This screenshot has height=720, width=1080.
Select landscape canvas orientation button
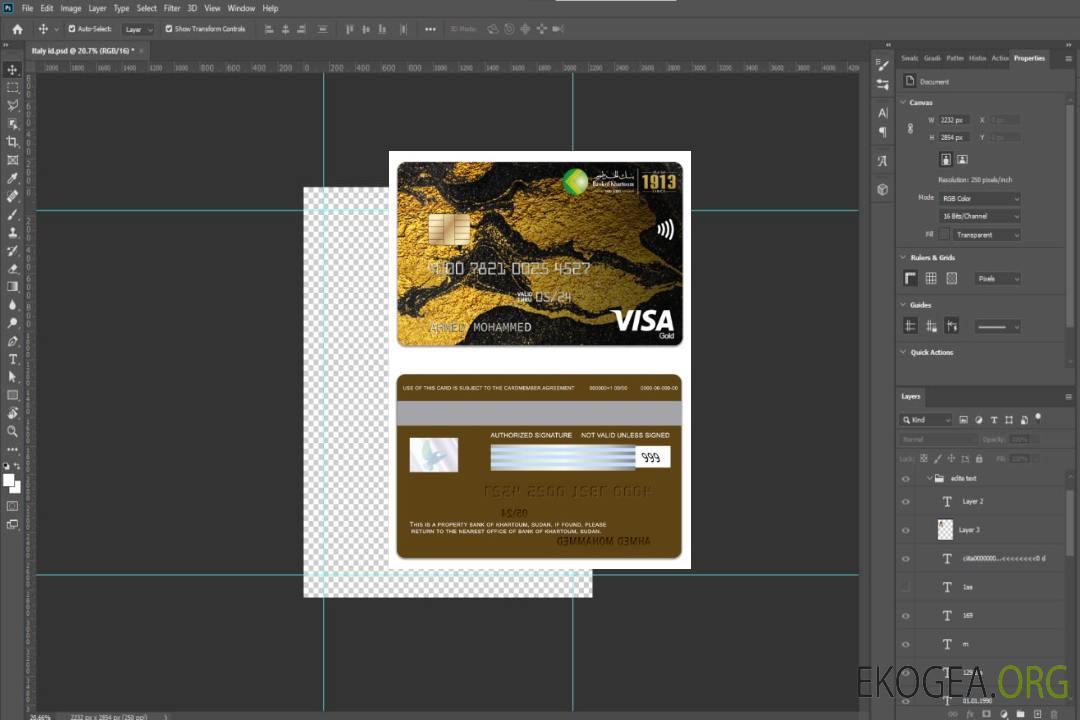pyautogui.click(x=962, y=160)
